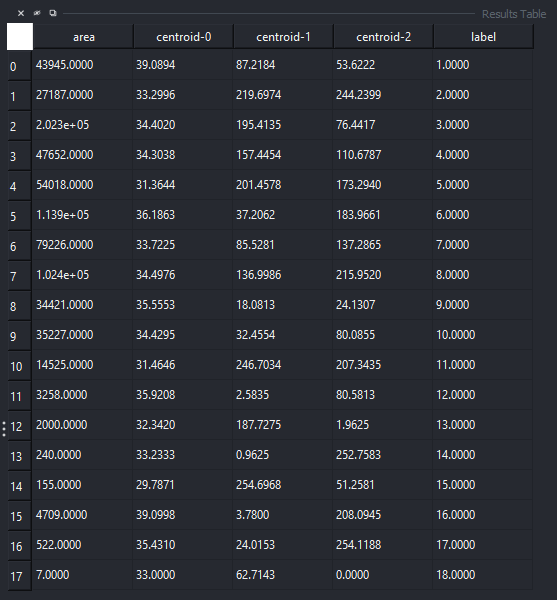The image size is (557, 600).
Task: Click centroid-1 cell 246.7034
Action: [283, 365]
